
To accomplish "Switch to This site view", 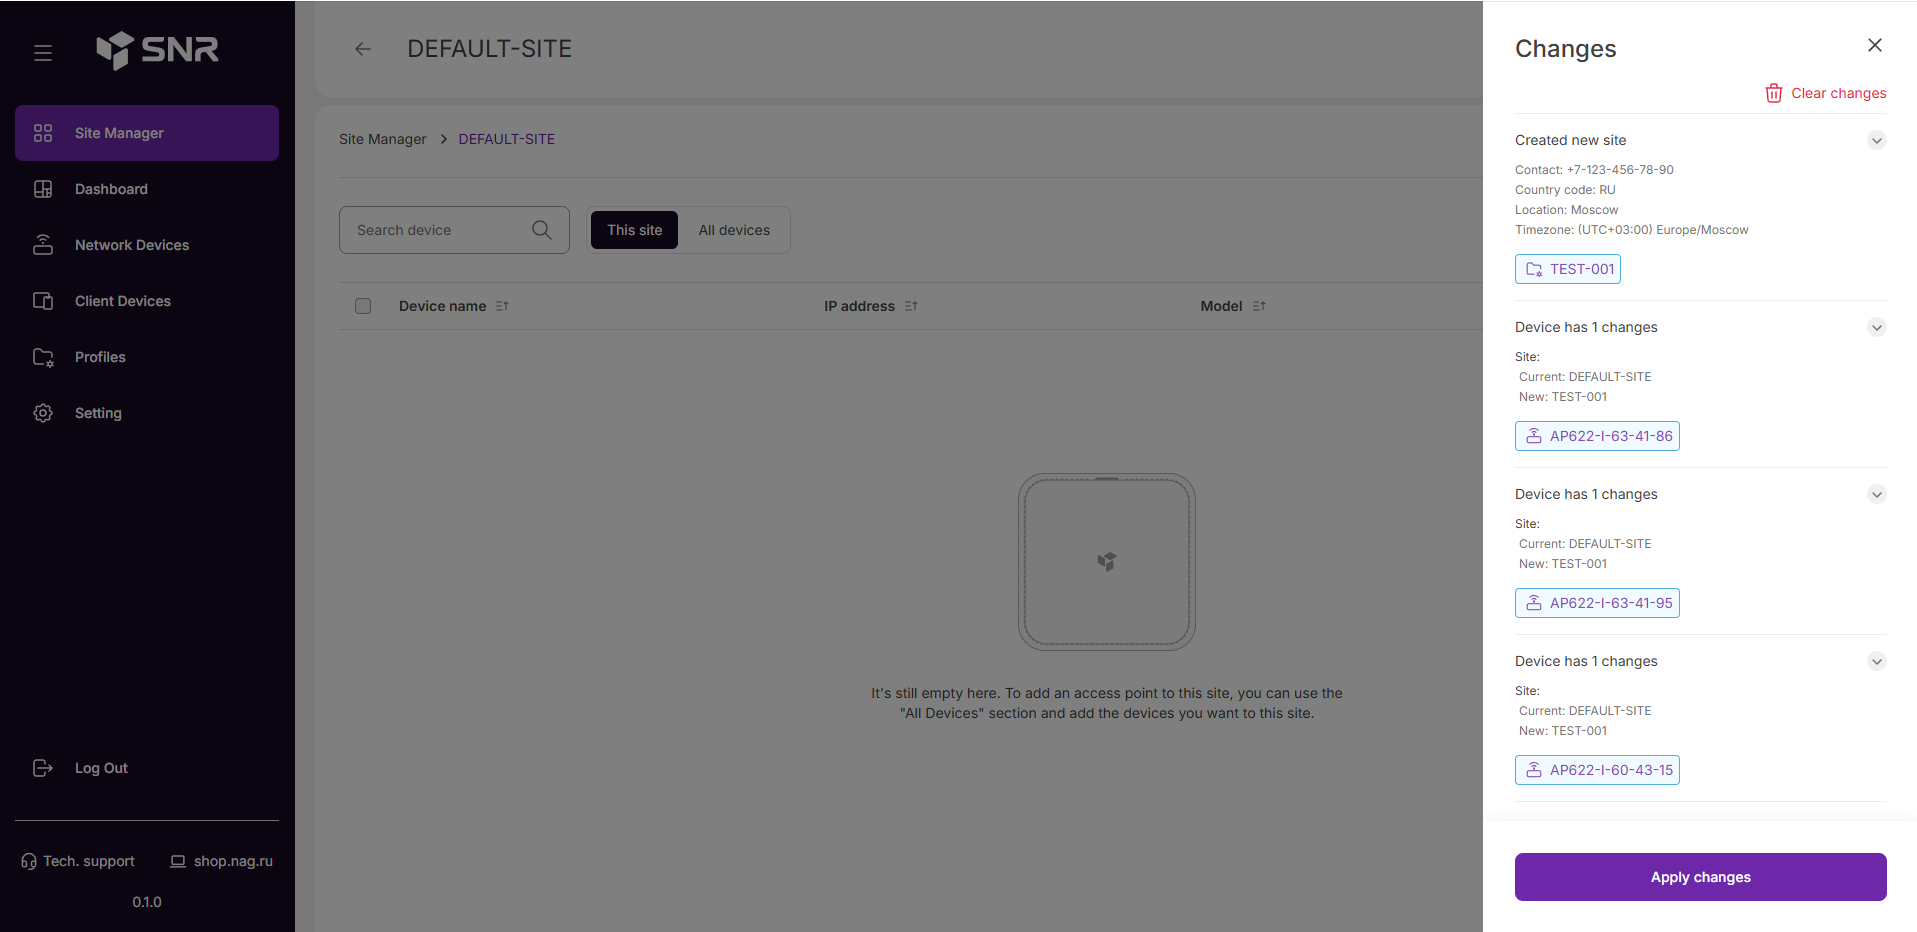I will pos(634,230).
